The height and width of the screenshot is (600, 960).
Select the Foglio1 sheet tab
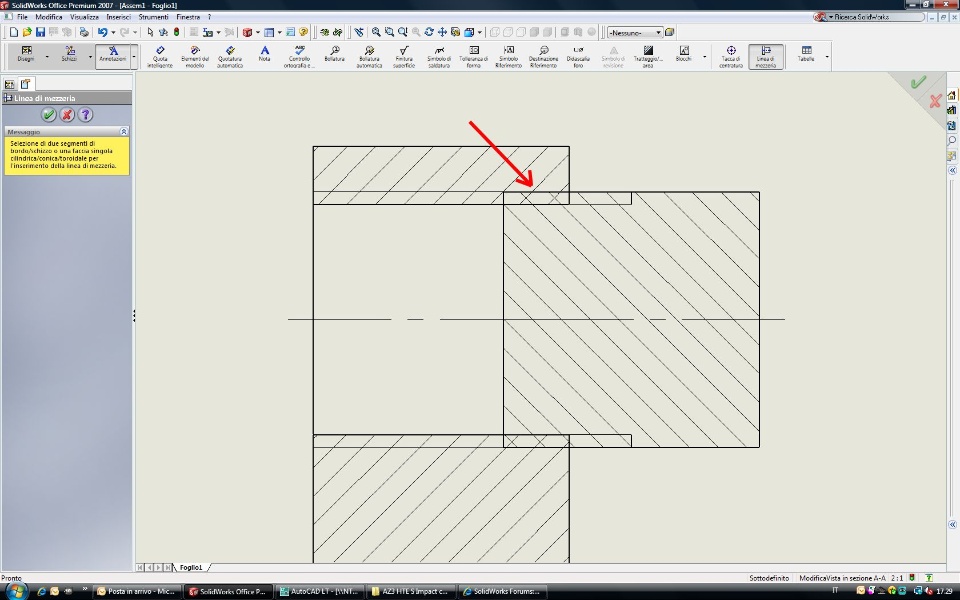pos(191,568)
